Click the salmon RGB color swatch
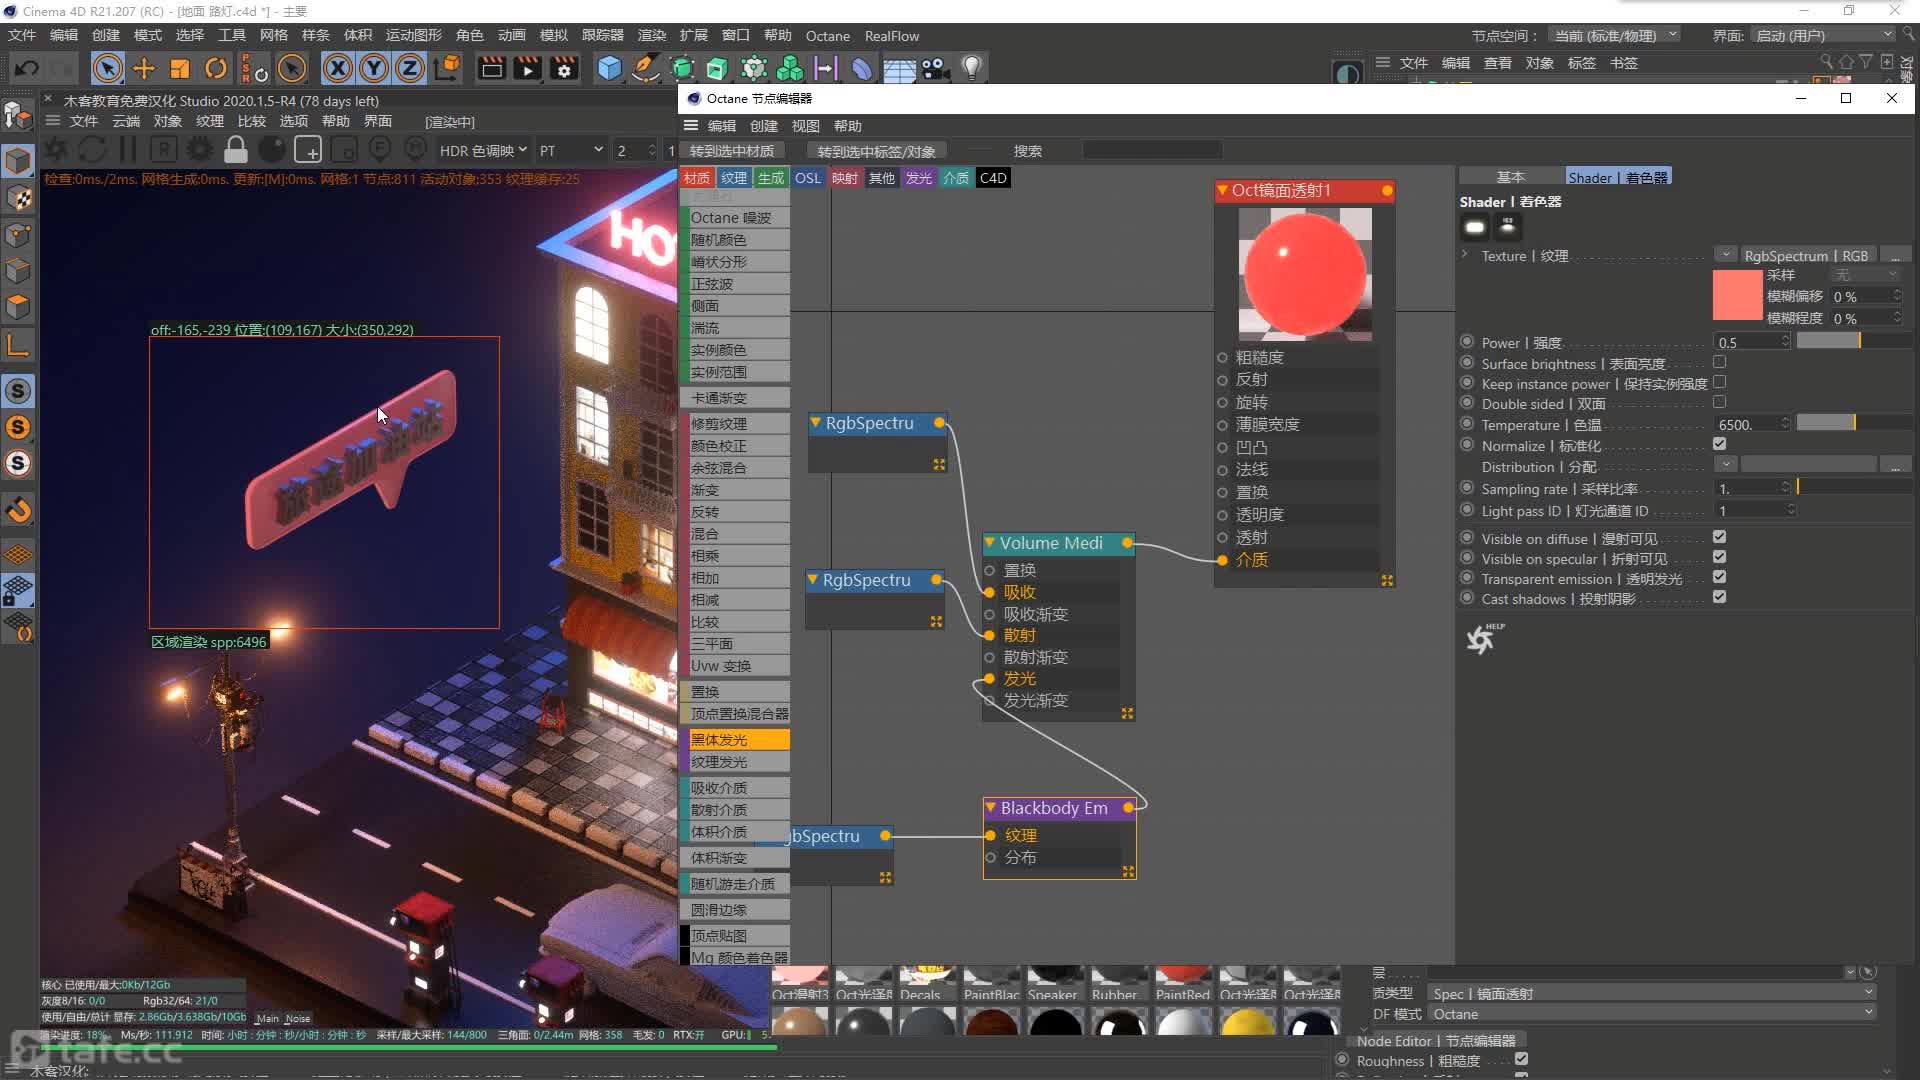This screenshot has width=1920, height=1080. 1737,295
